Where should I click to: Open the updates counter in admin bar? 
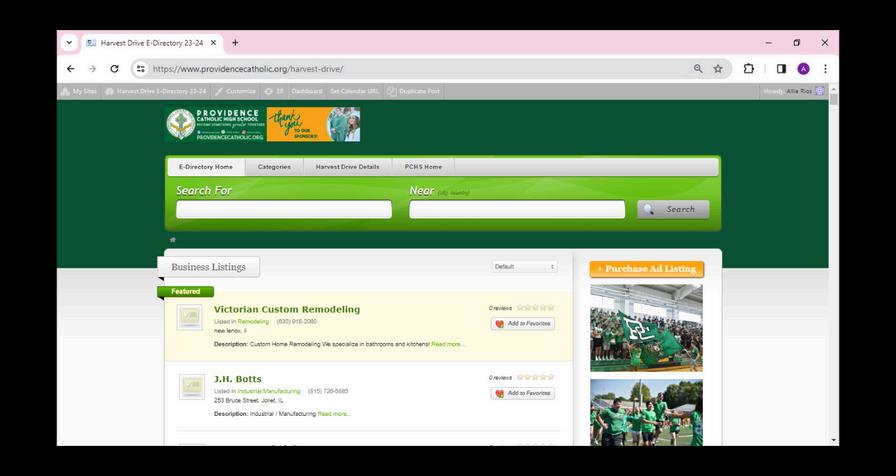point(274,91)
